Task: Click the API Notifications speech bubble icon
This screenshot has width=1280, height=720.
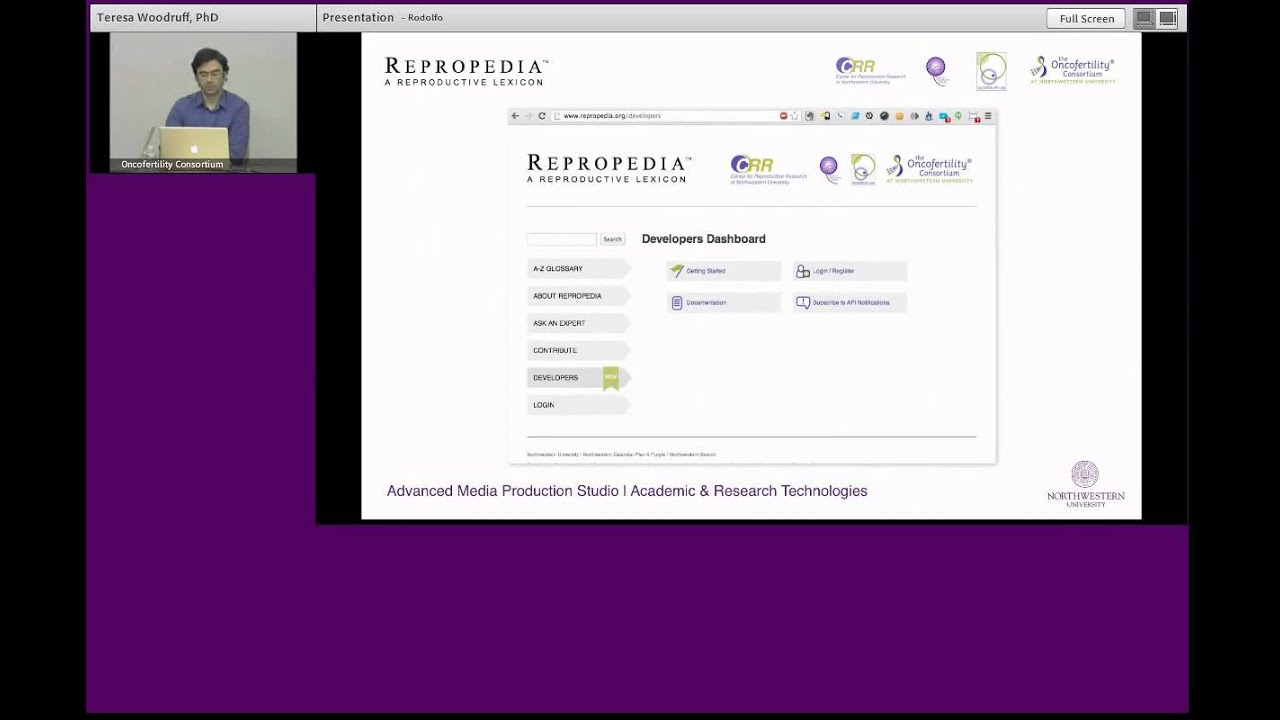Action: (803, 302)
